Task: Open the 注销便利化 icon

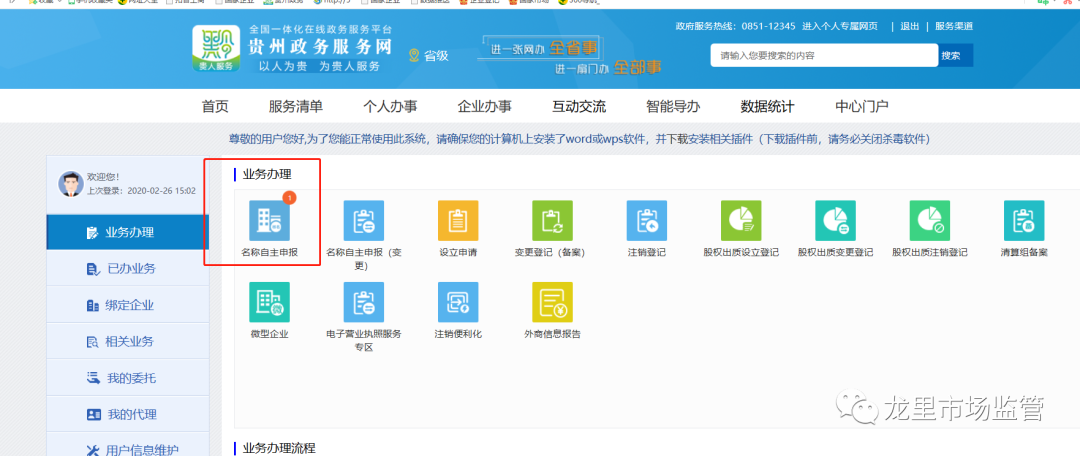Action: pos(458,302)
